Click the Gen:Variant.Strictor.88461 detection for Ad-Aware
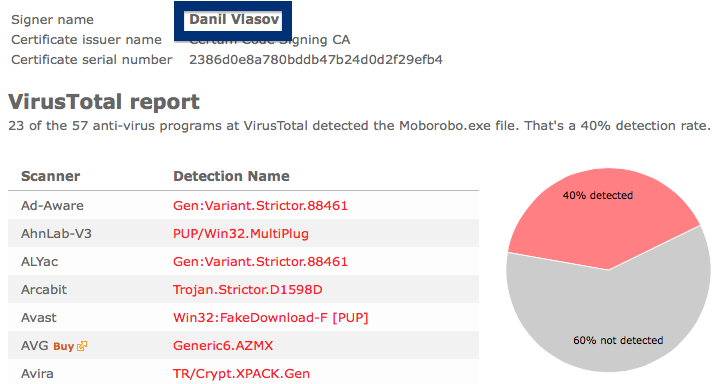 pyautogui.click(x=260, y=205)
